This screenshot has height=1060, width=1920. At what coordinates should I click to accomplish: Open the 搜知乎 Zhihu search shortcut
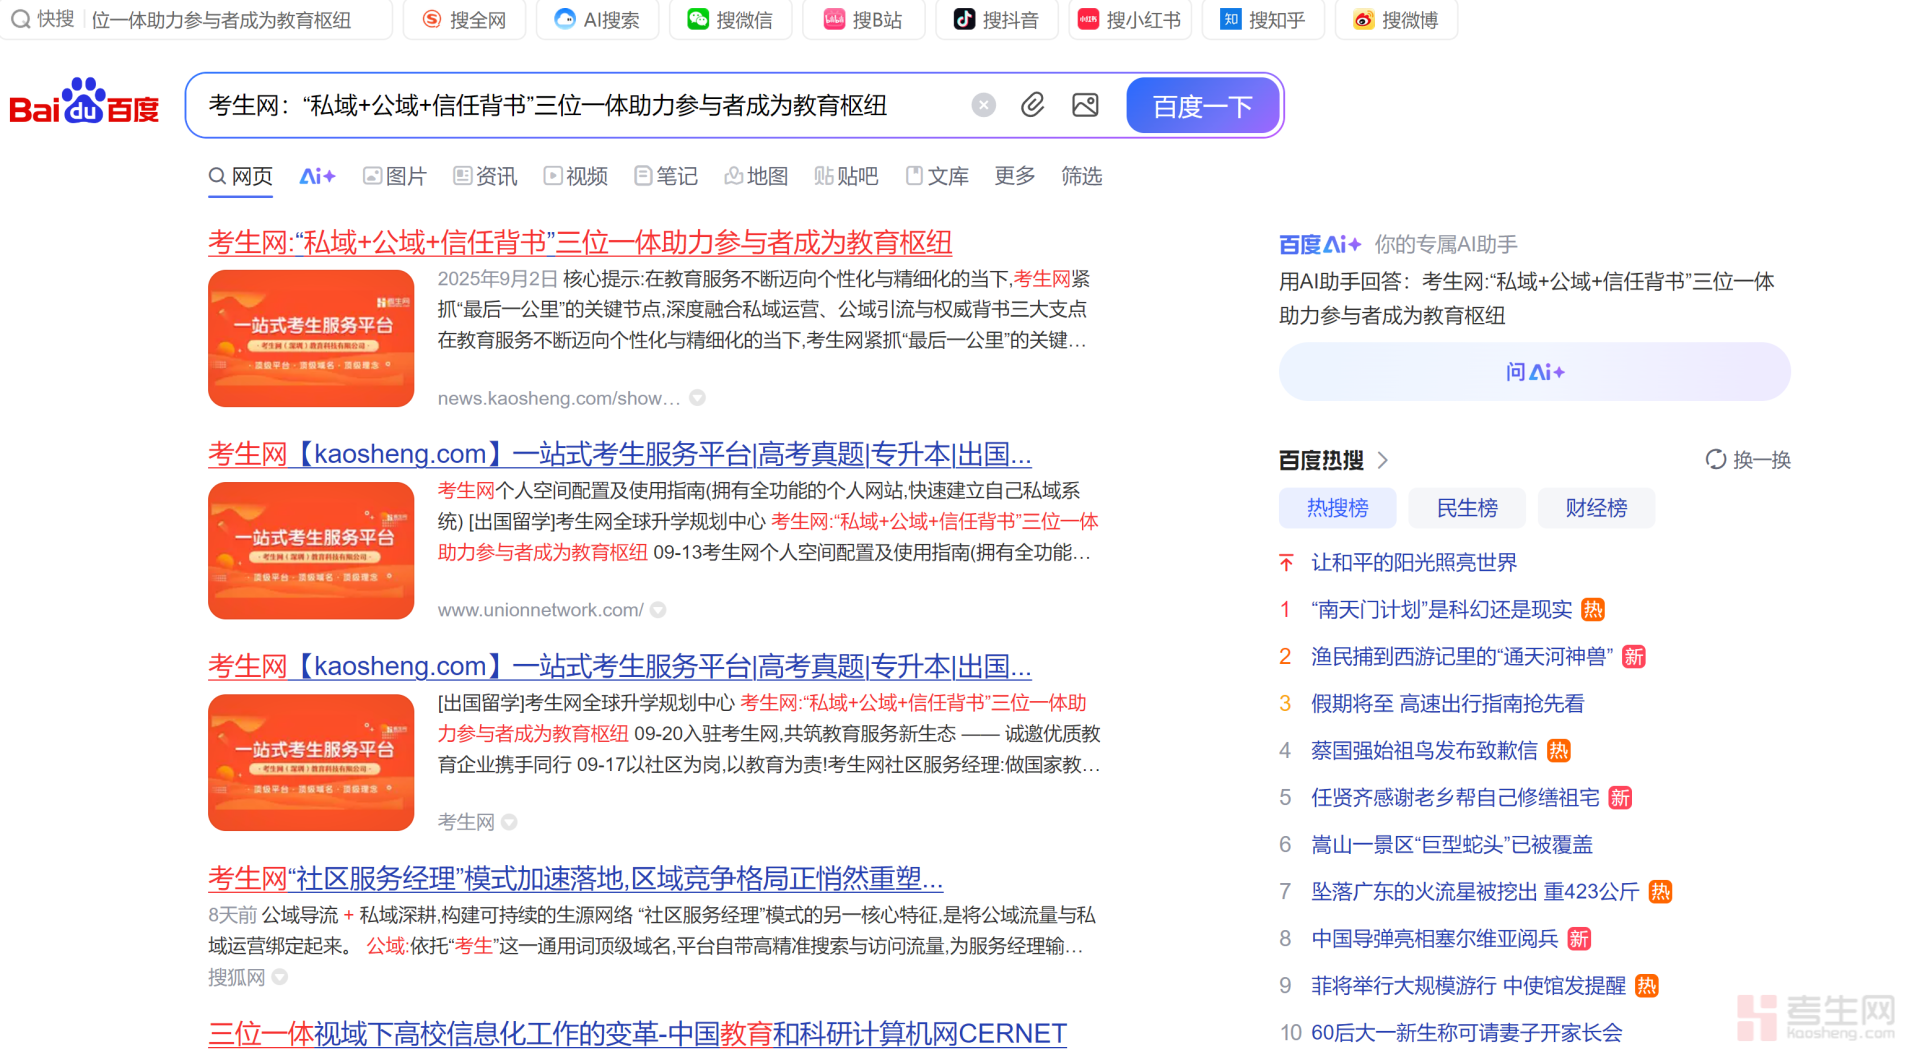(1264, 20)
